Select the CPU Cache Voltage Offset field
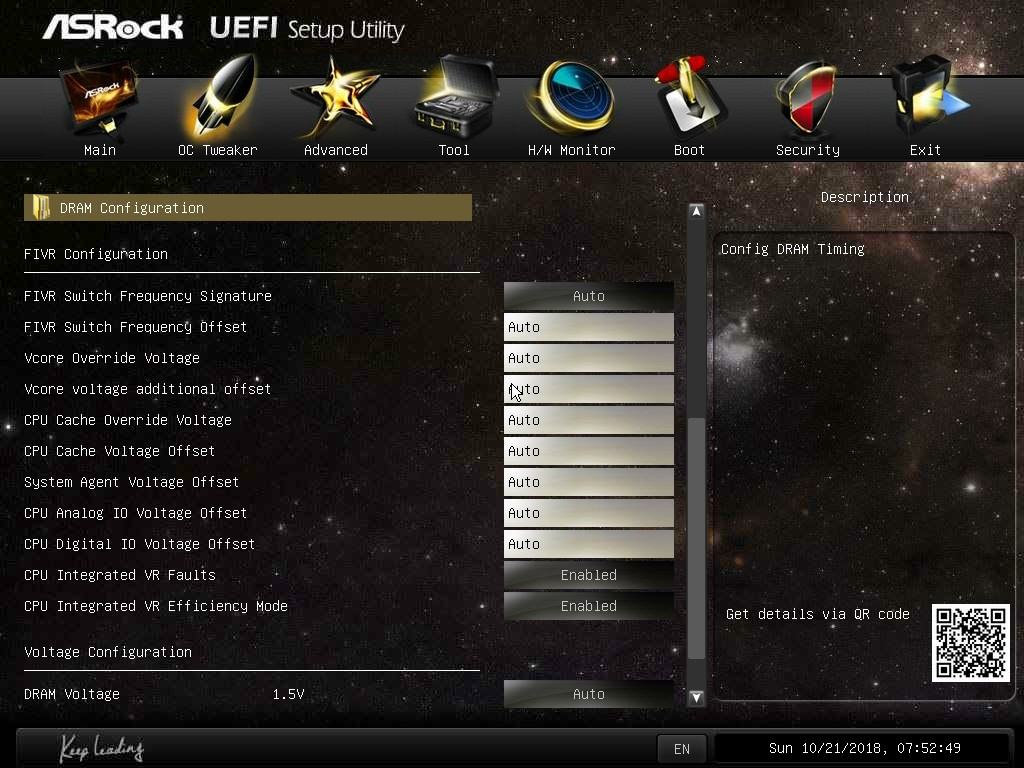The height and width of the screenshot is (768, 1024). pos(588,451)
